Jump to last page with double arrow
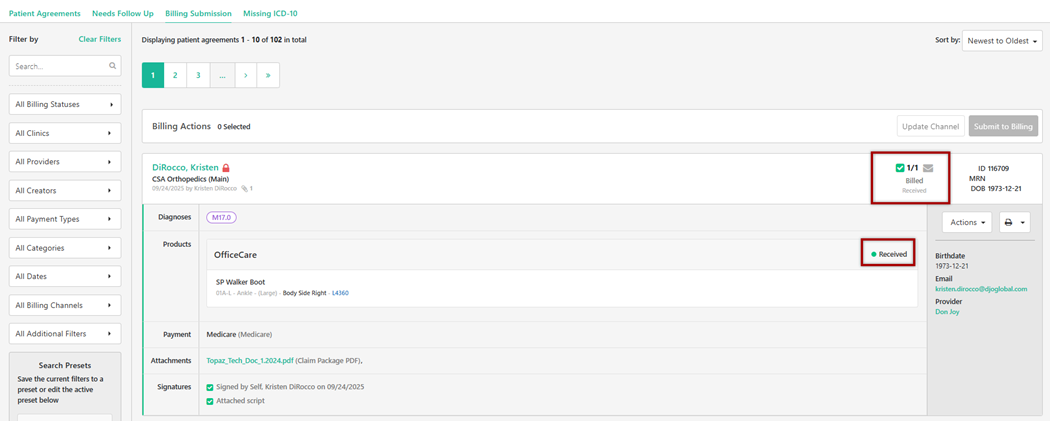Image resolution: width=1050 pixels, height=421 pixels. coord(268,75)
